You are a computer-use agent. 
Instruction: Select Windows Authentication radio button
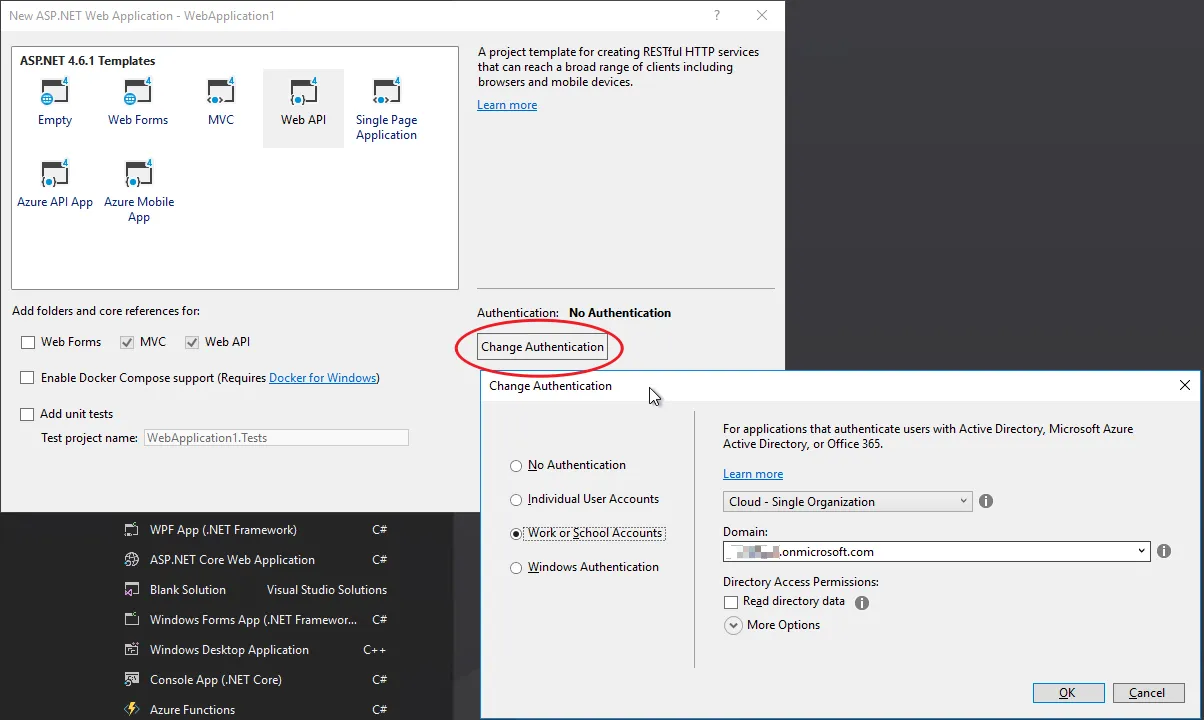pyautogui.click(x=516, y=568)
